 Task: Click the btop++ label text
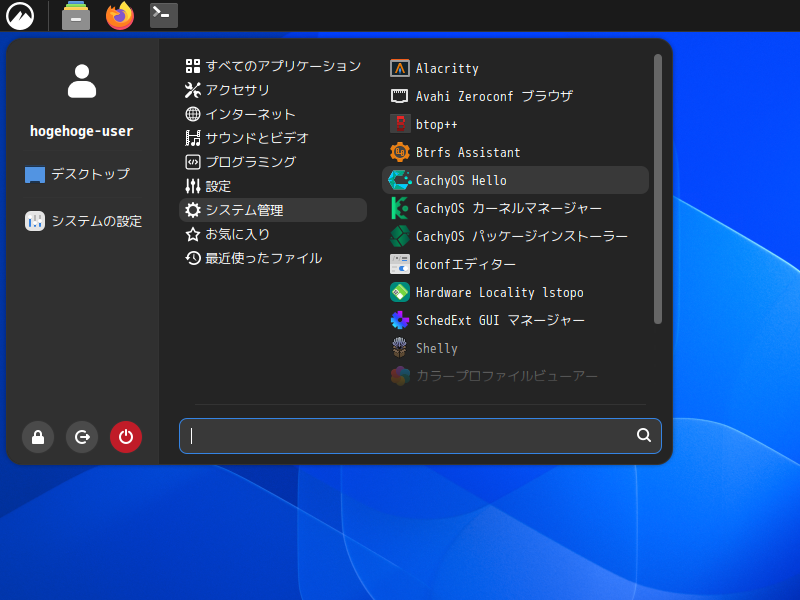[437, 124]
